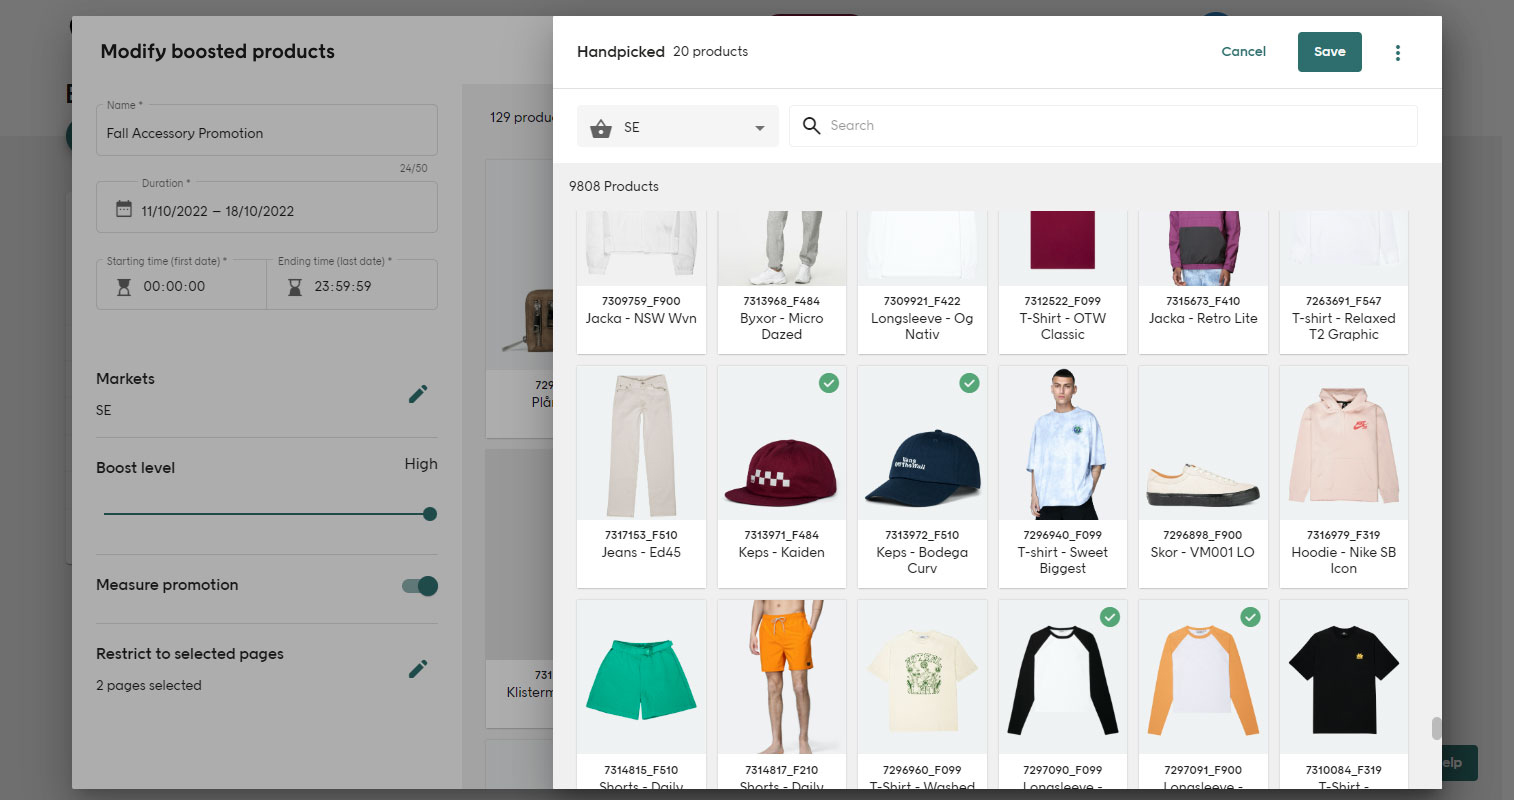
Task: Click the Ending time 23:59:59 field
Action: [x=352, y=285]
